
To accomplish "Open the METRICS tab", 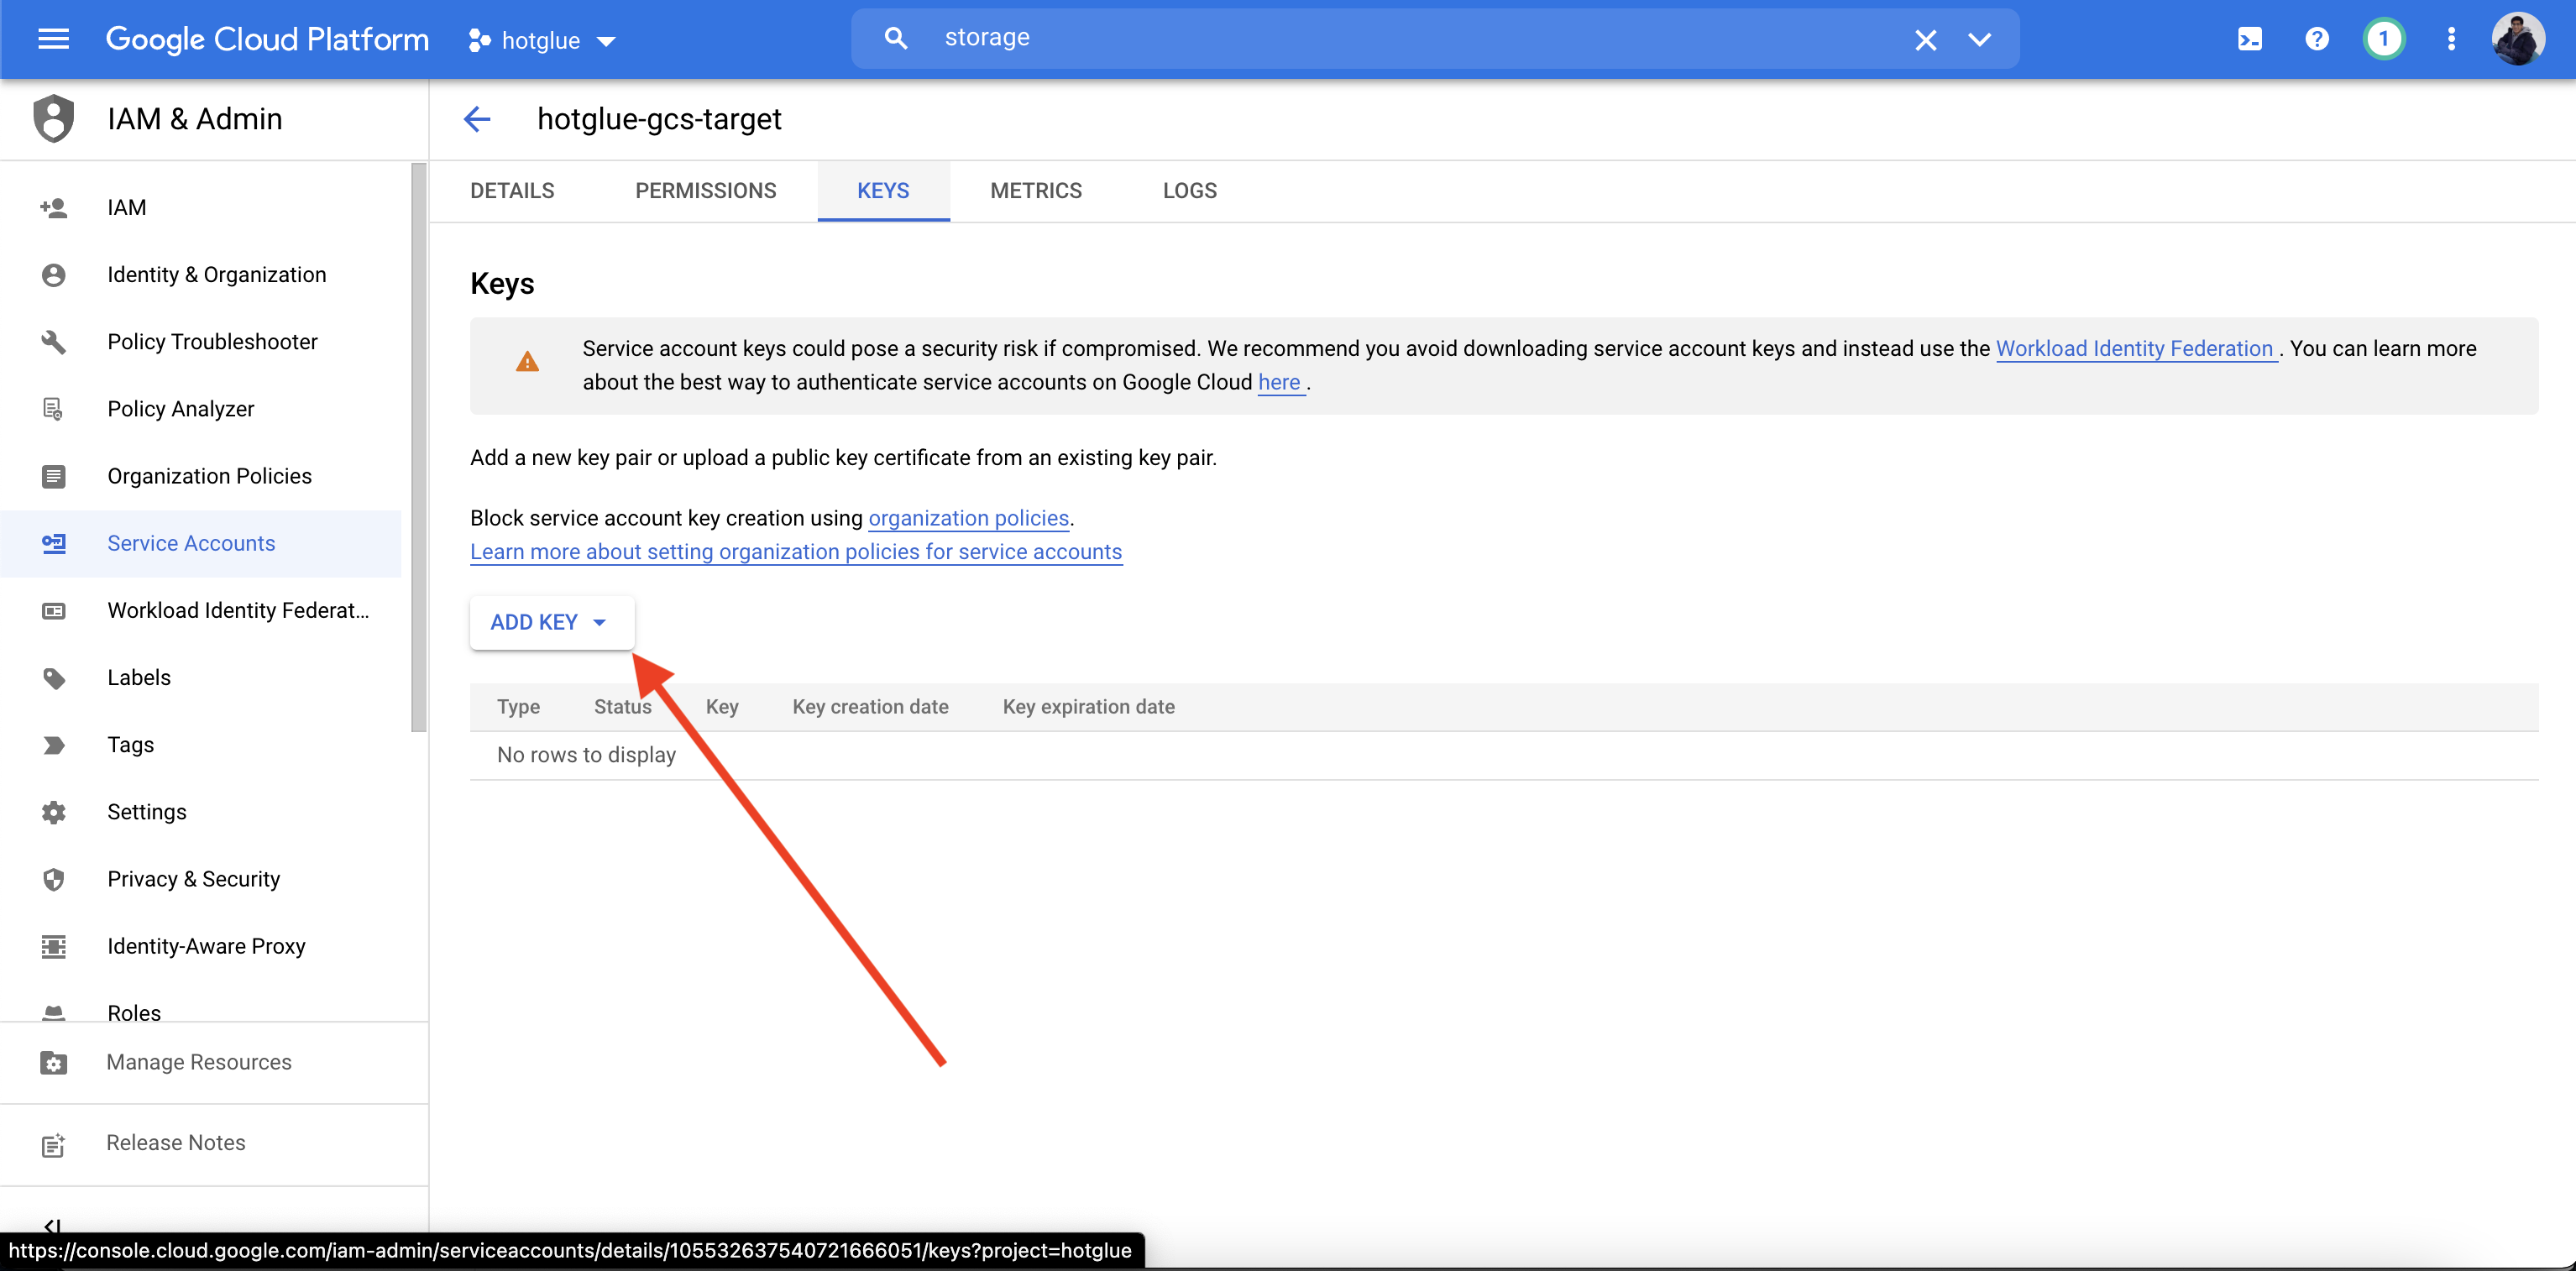I will [1035, 190].
